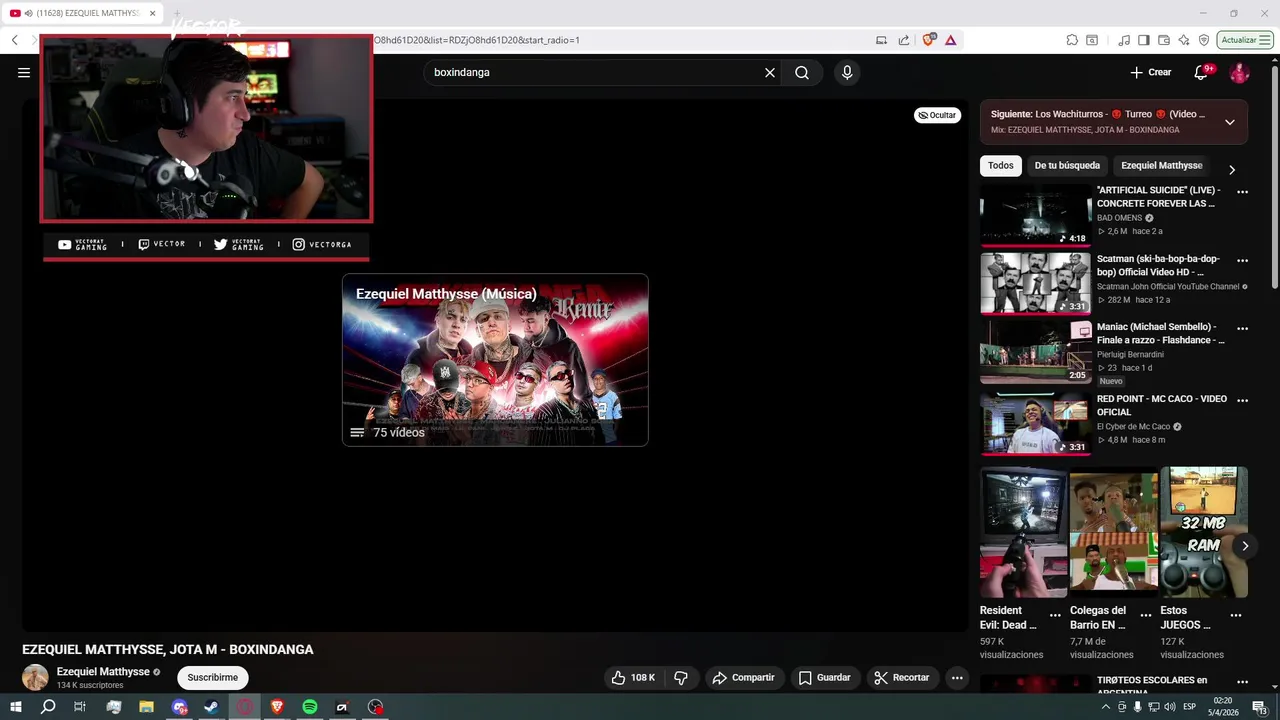Open the Brave Leo AI sparkle icon
1280x720 pixels.
1184,40
